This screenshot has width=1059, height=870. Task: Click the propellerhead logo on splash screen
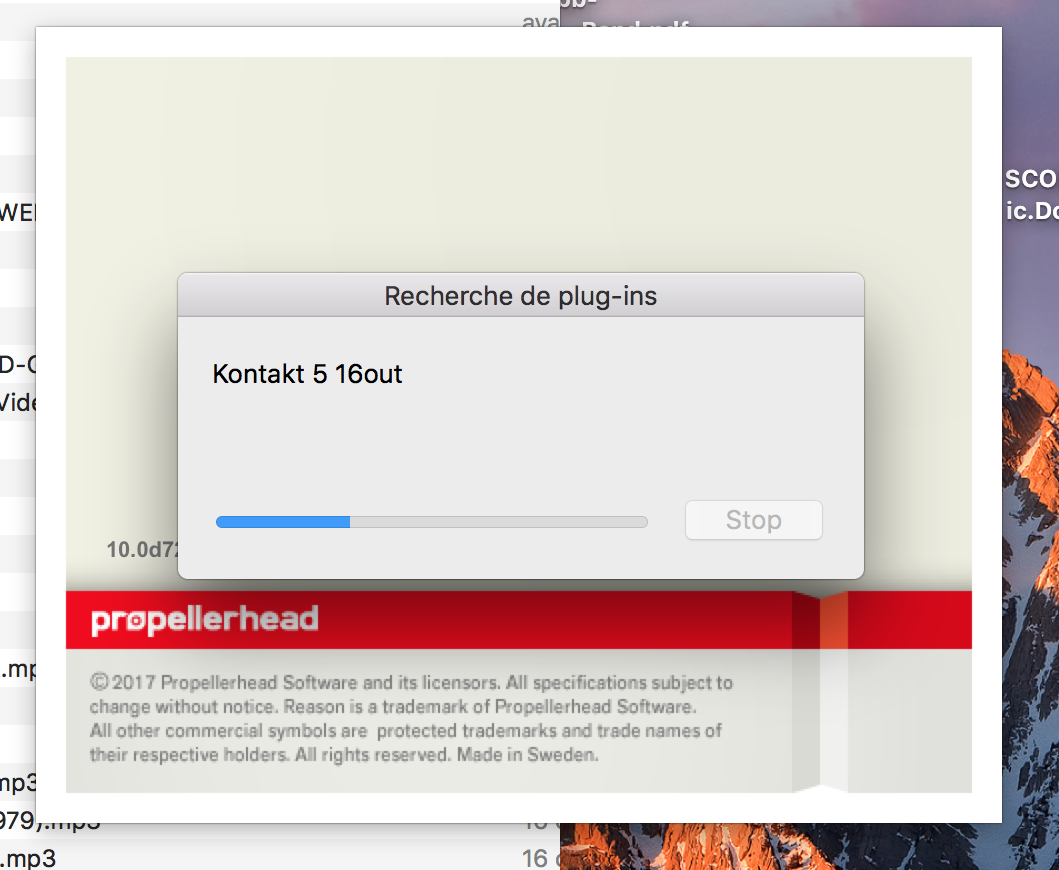(205, 620)
